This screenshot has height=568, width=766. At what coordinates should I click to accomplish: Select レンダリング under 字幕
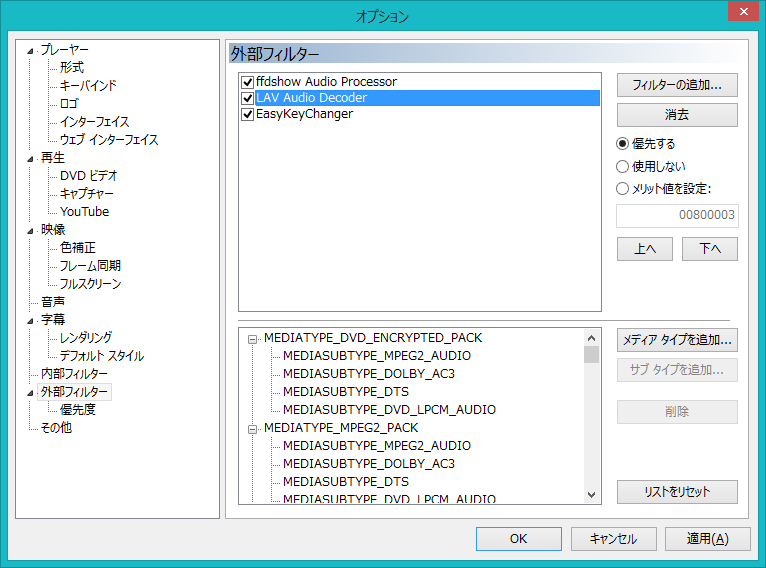(x=86, y=337)
